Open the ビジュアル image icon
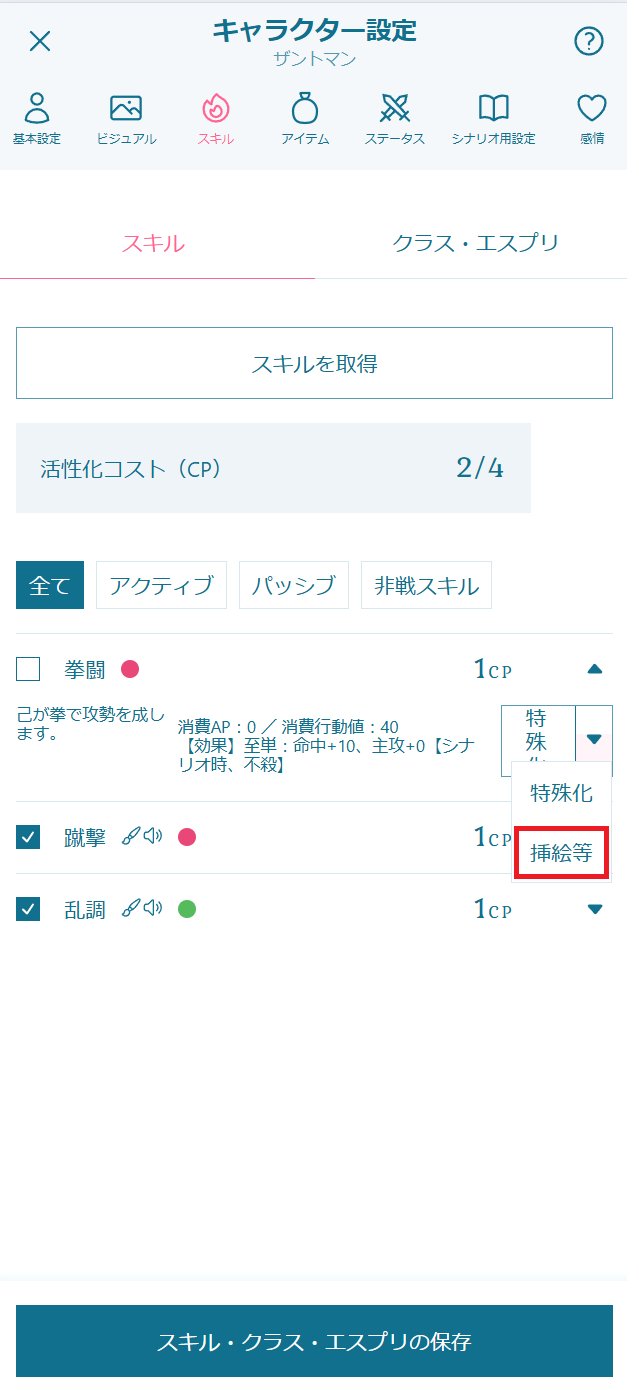639x1390 pixels. [126, 108]
